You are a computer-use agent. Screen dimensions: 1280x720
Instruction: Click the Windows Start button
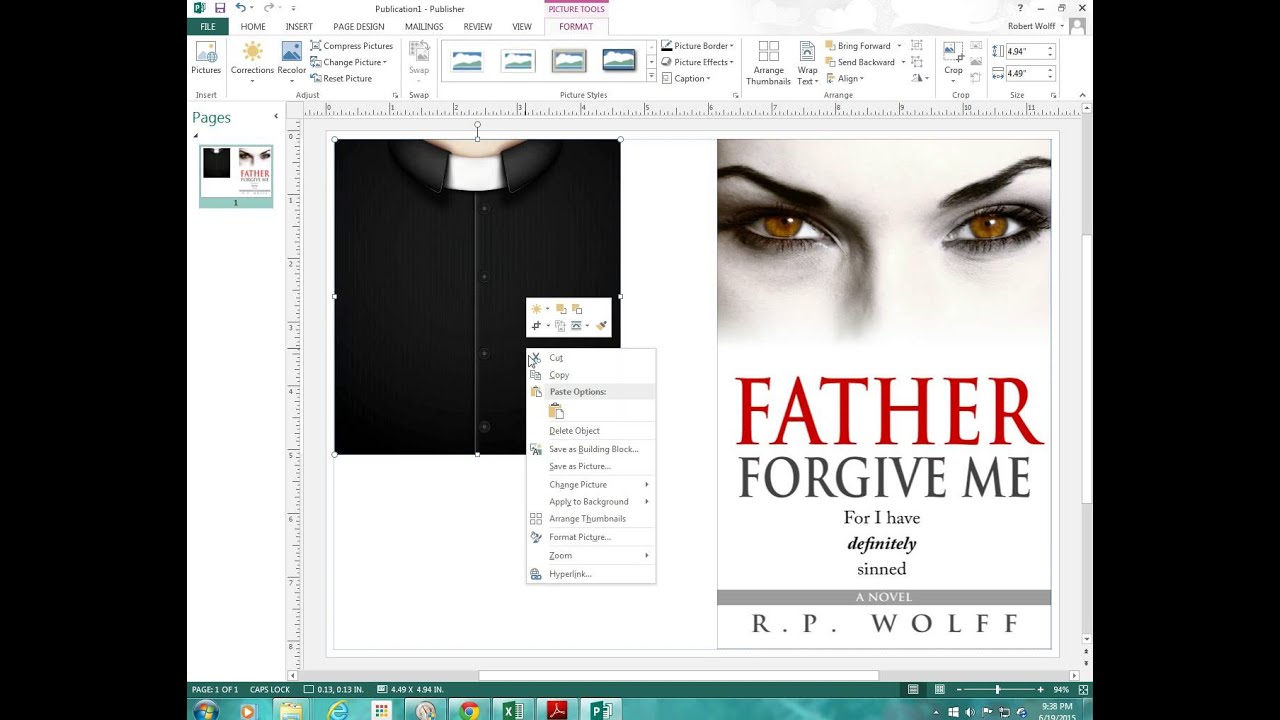pyautogui.click(x=206, y=711)
